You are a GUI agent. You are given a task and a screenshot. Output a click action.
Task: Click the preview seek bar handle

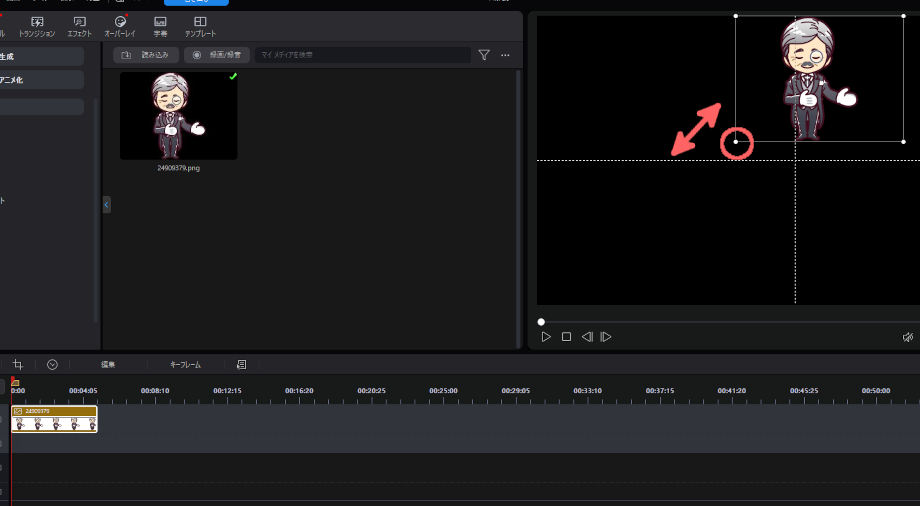[541, 321]
